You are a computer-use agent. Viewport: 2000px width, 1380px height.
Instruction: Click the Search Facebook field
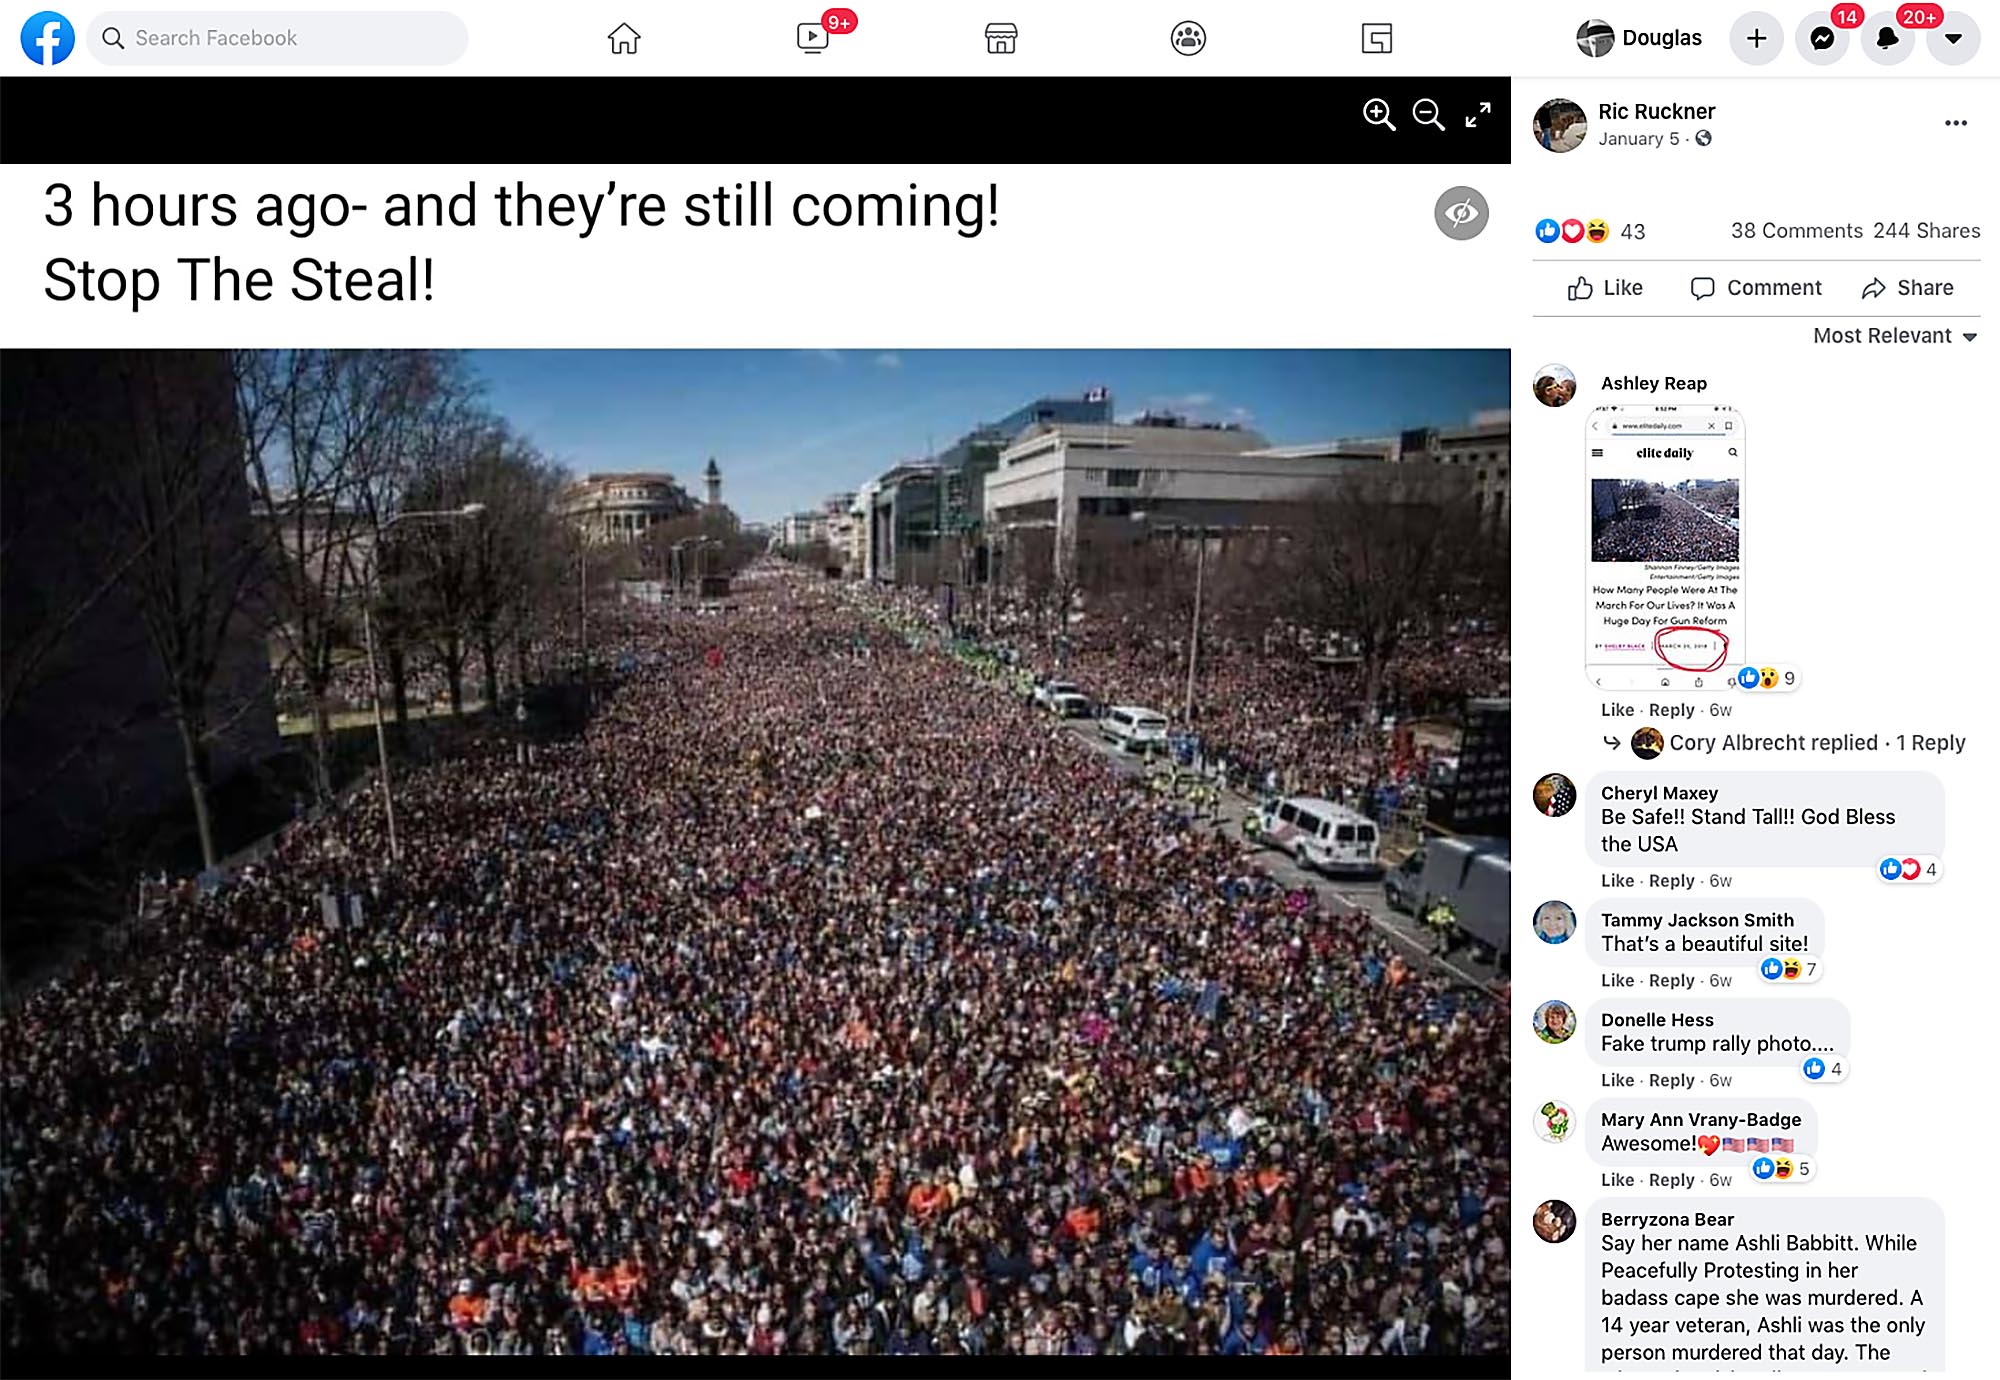click(x=277, y=38)
